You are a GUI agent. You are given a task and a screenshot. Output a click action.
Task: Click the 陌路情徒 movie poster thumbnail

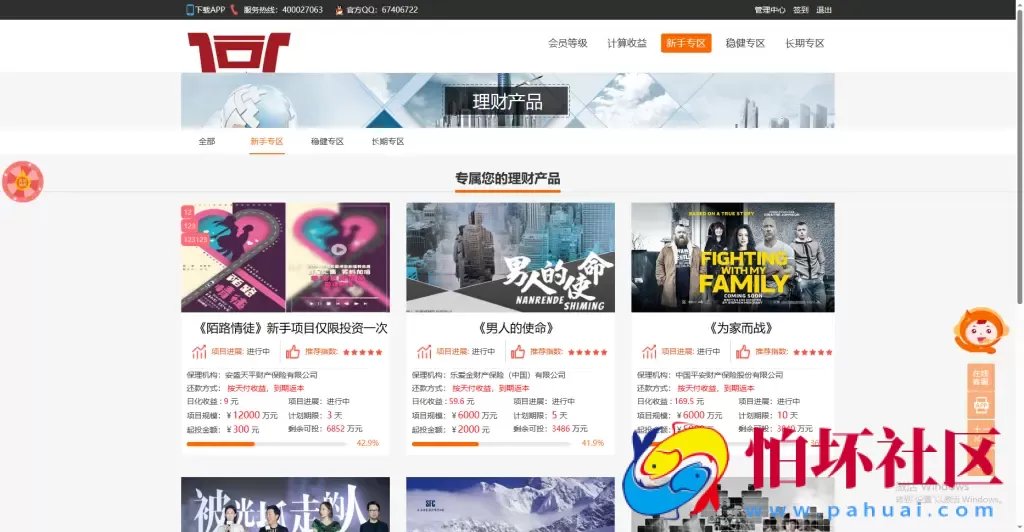coord(285,257)
